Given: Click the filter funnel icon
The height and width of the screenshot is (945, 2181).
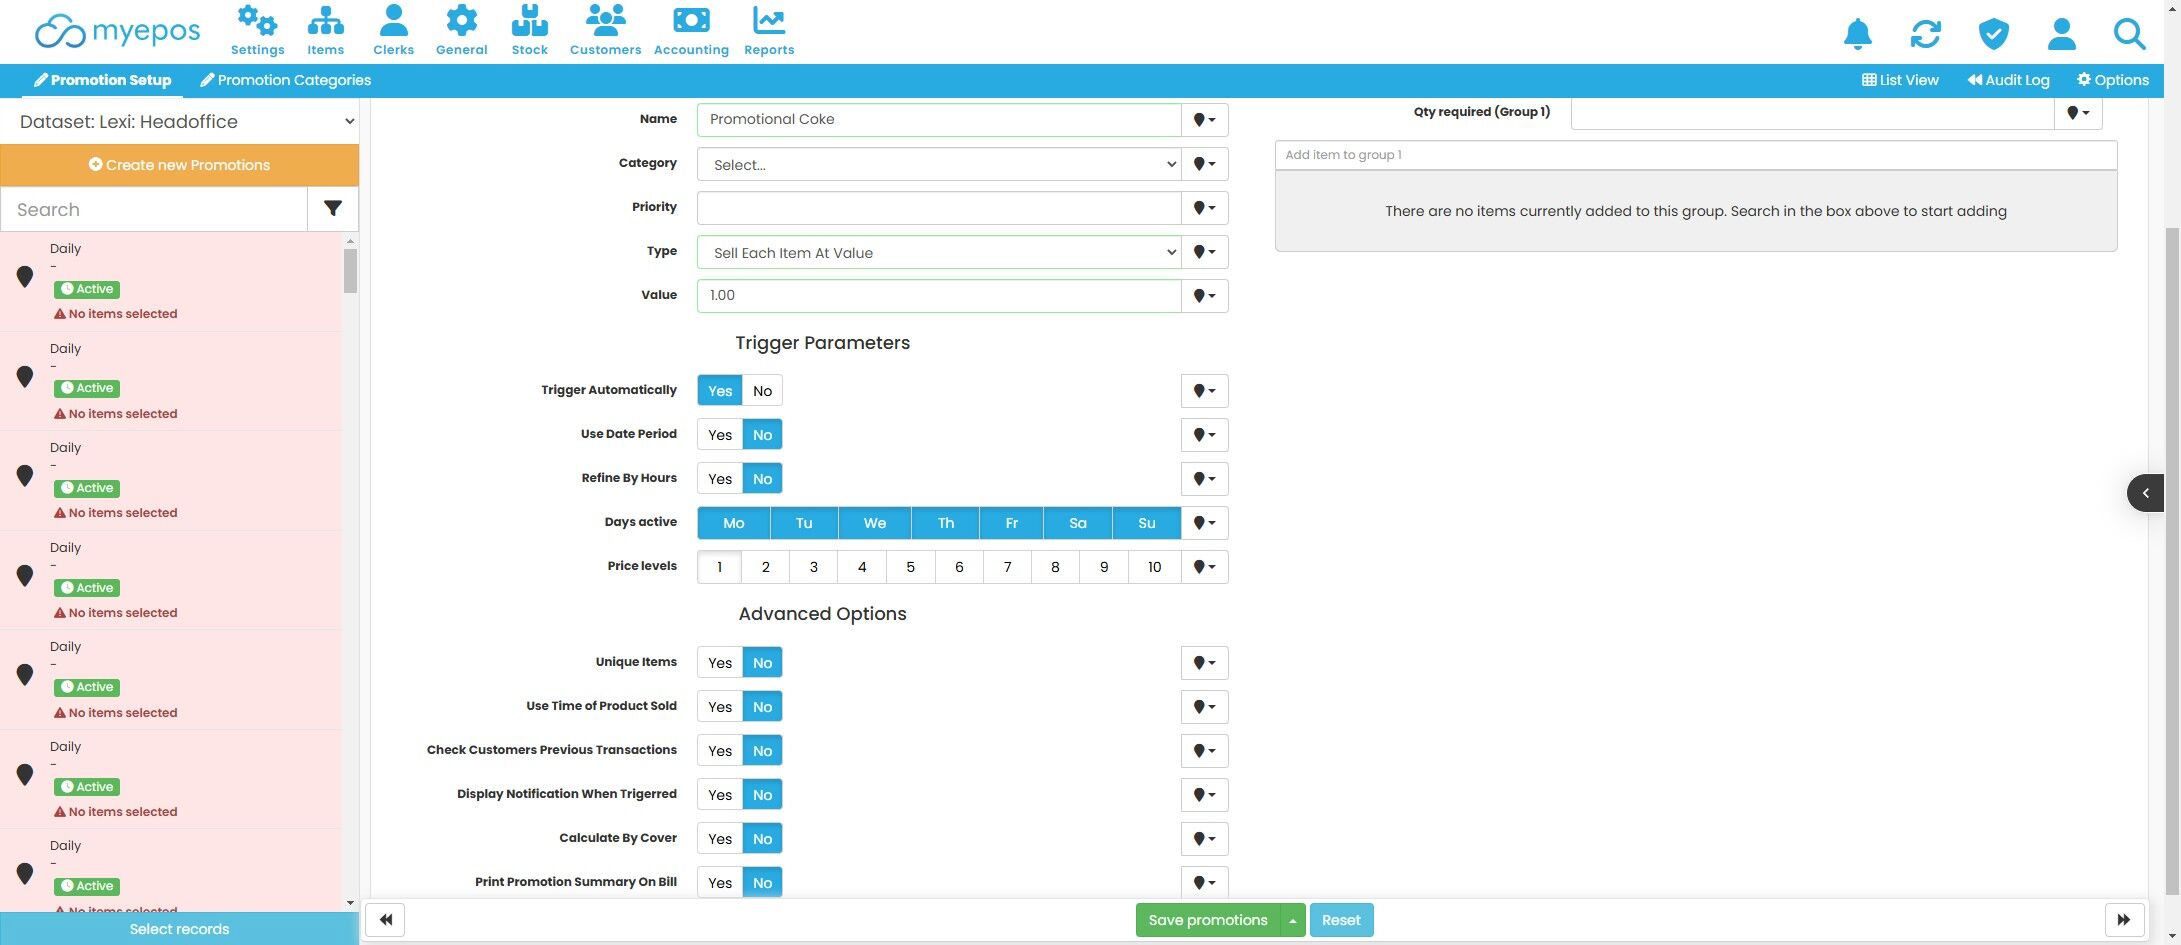Looking at the screenshot, I should coord(333,209).
